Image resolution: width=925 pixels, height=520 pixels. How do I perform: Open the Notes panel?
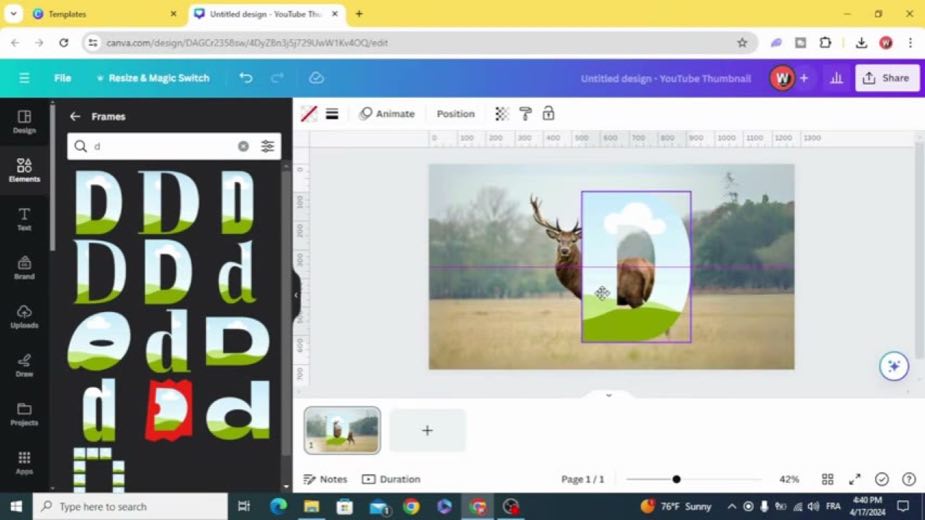click(325, 479)
